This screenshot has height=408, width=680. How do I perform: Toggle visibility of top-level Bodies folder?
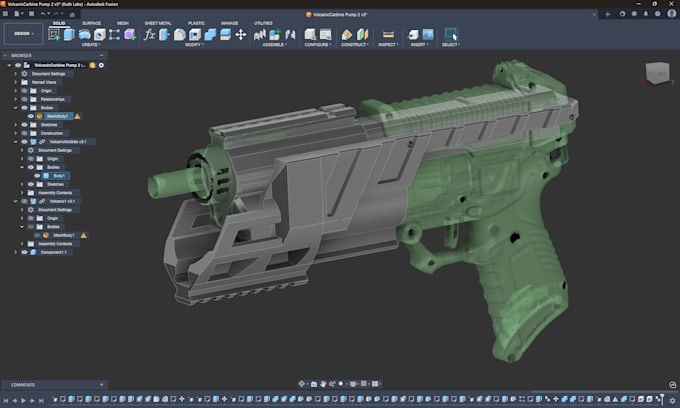coord(24,108)
